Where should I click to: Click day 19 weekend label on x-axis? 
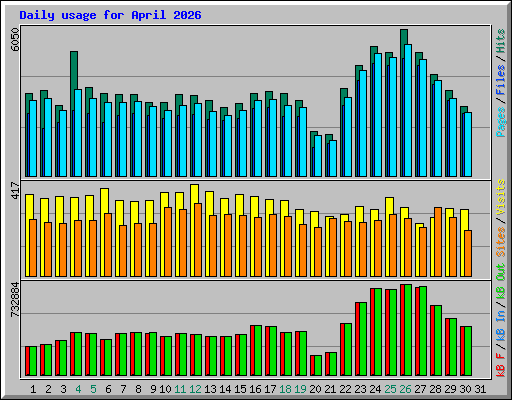click(300, 389)
